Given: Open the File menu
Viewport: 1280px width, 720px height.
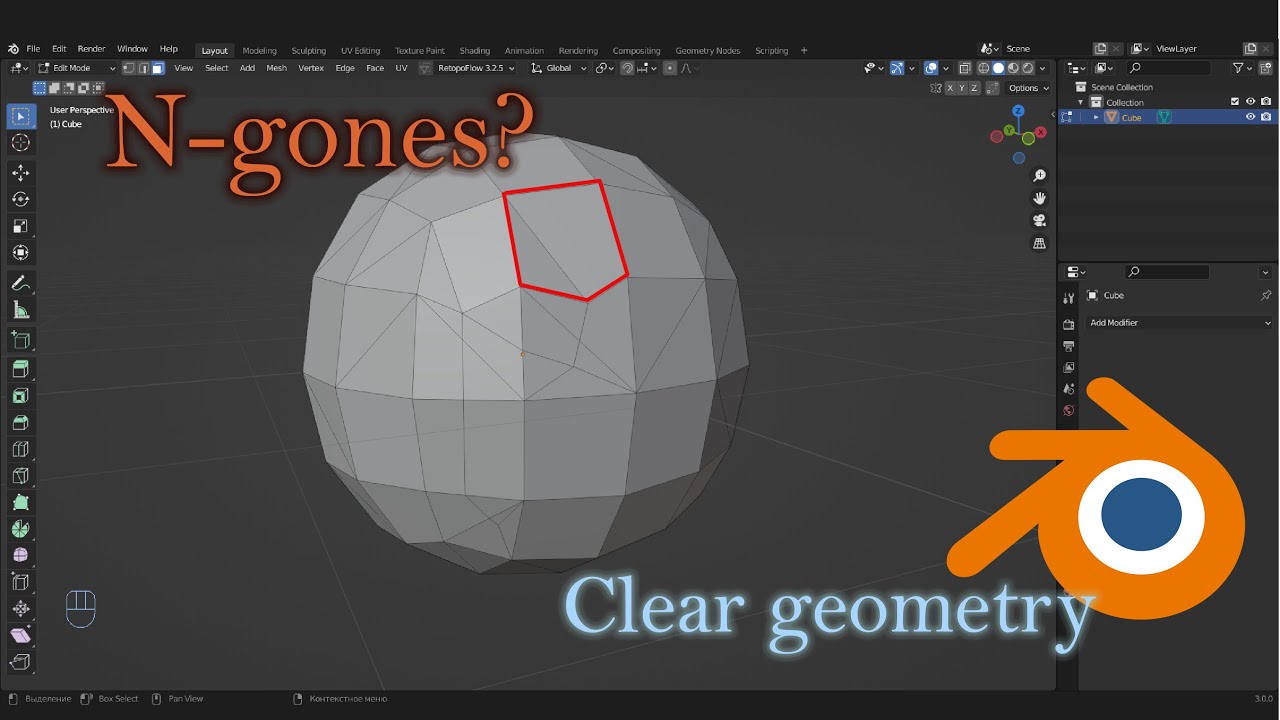Looking at the screenshot, I should (33, 48).
